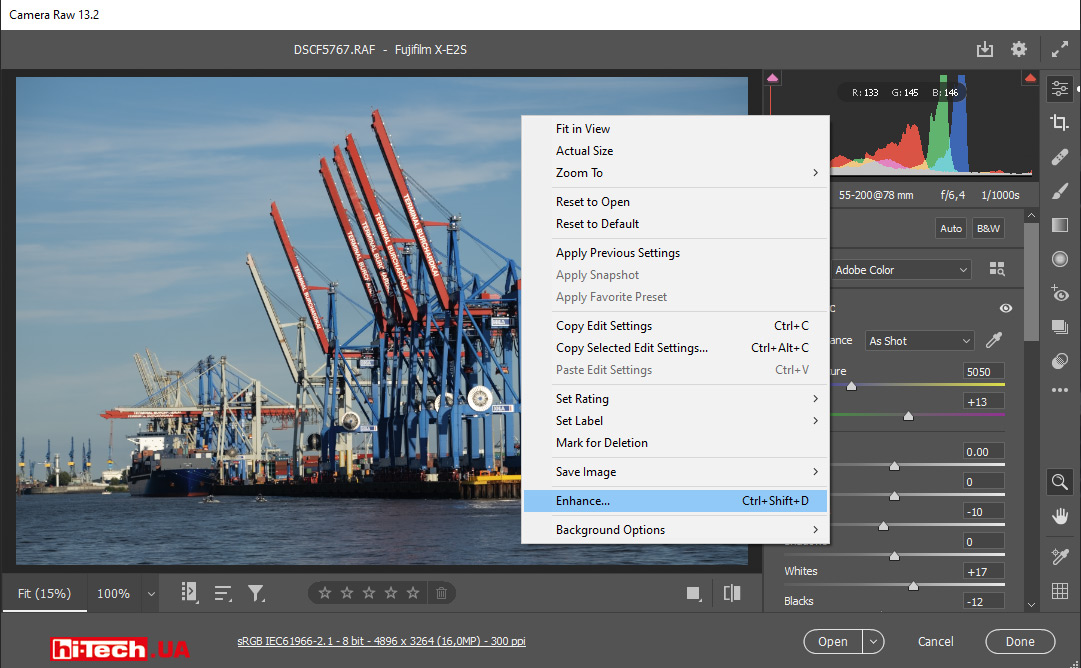
Task: Select the Red Eye removal tool
Action: pos(1060,293)
